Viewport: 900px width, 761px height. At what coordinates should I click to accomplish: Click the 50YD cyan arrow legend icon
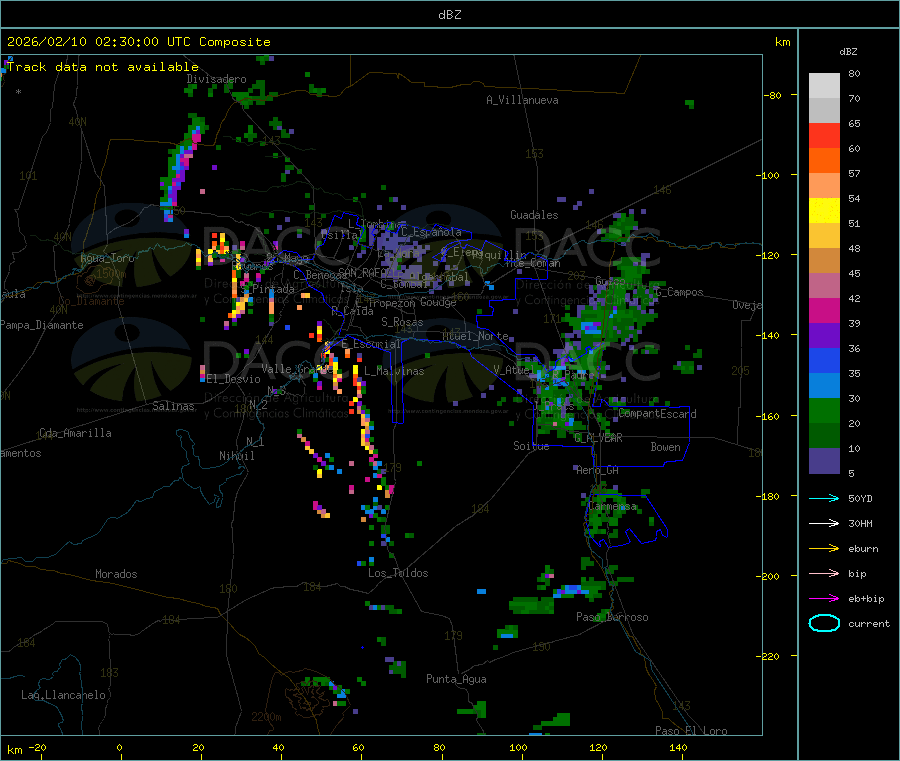click(x=824, y=498)
